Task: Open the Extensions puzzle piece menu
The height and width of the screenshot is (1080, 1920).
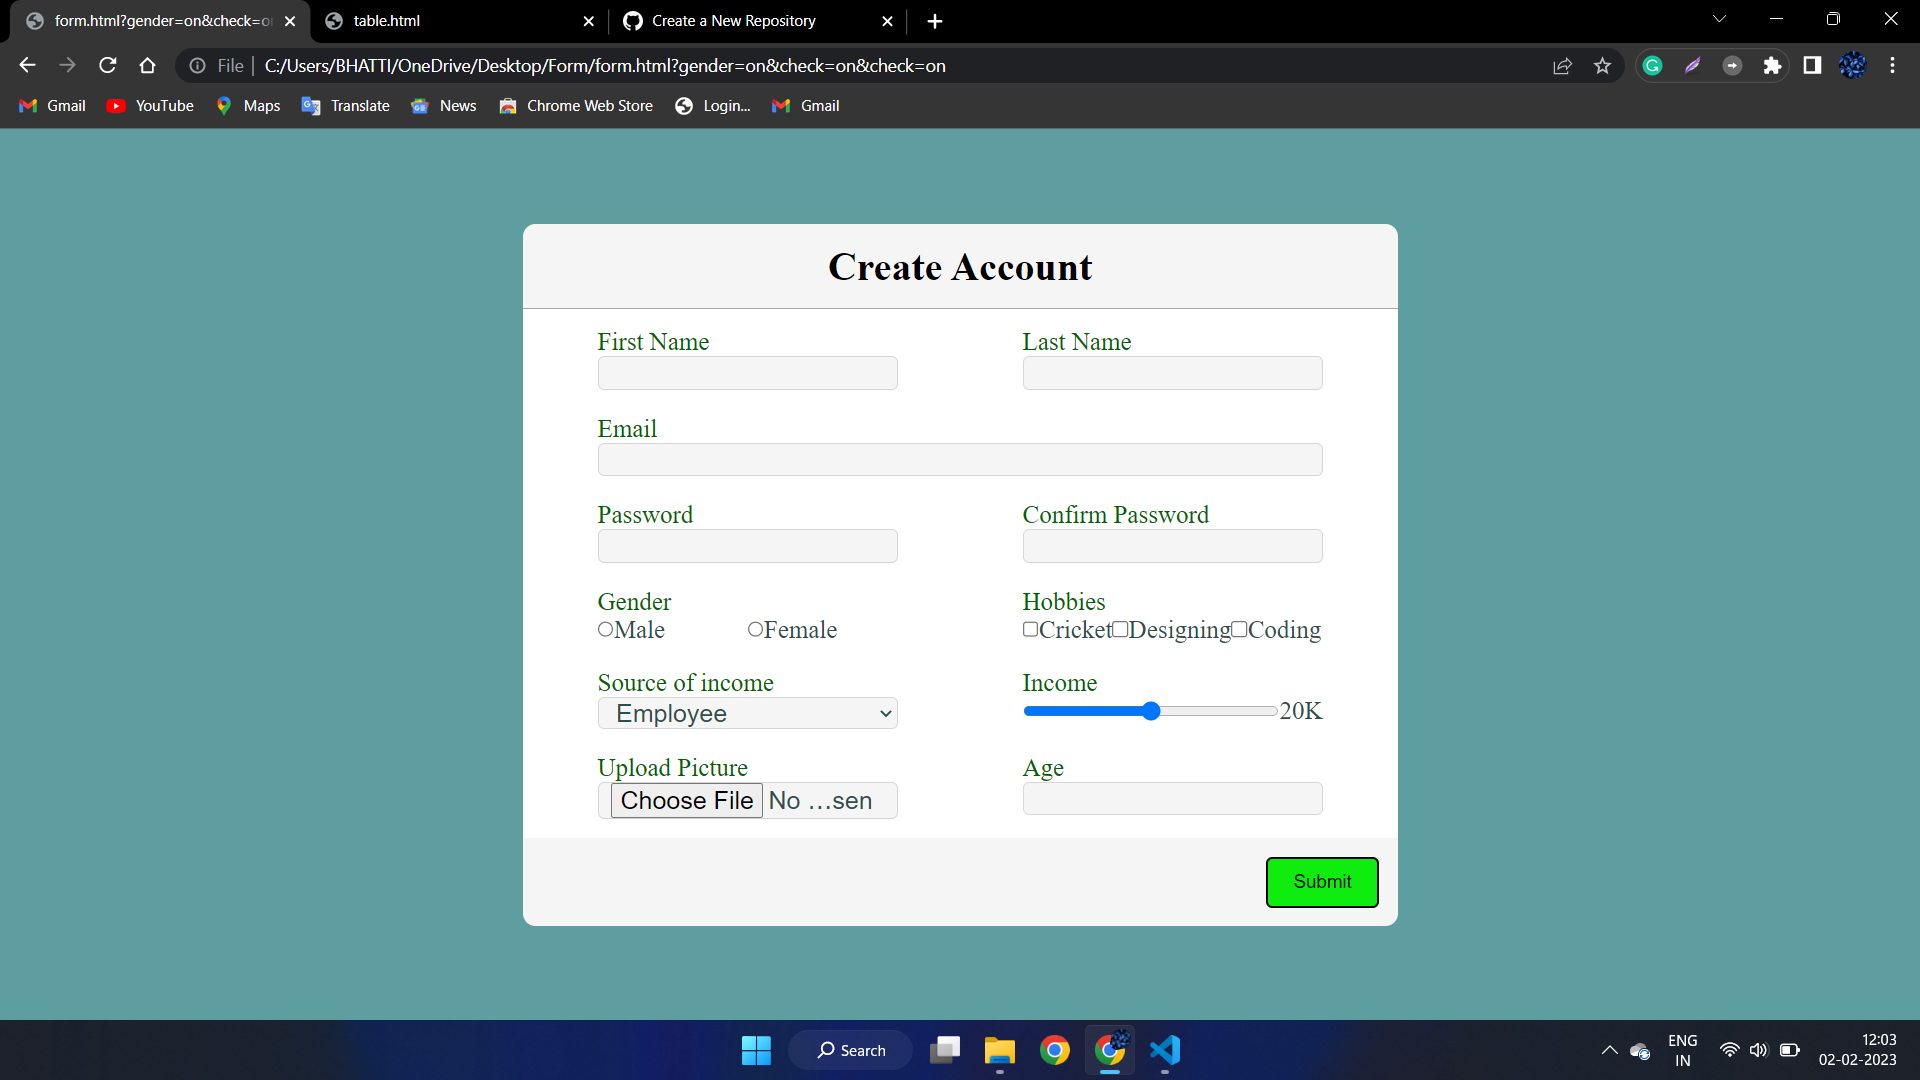Action: 1772,66
